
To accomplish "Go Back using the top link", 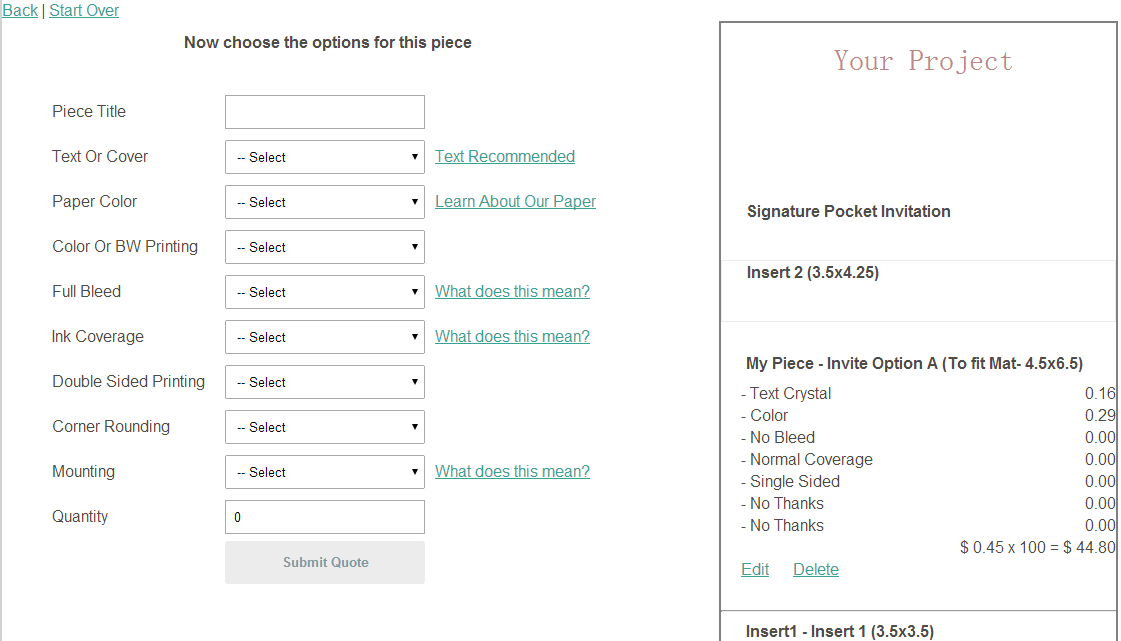I will click(x=20, y=10).
